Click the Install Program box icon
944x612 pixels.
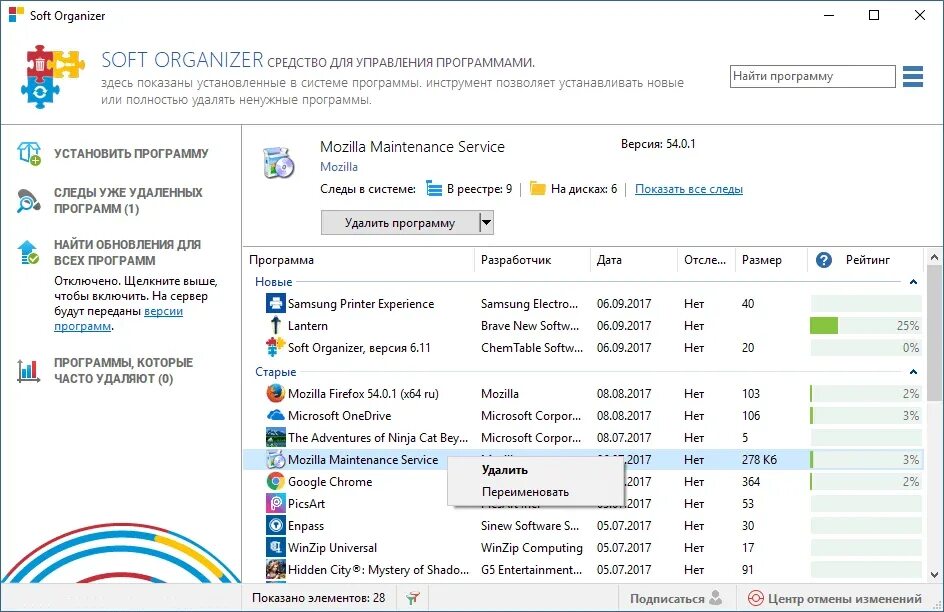click(29, 153)
